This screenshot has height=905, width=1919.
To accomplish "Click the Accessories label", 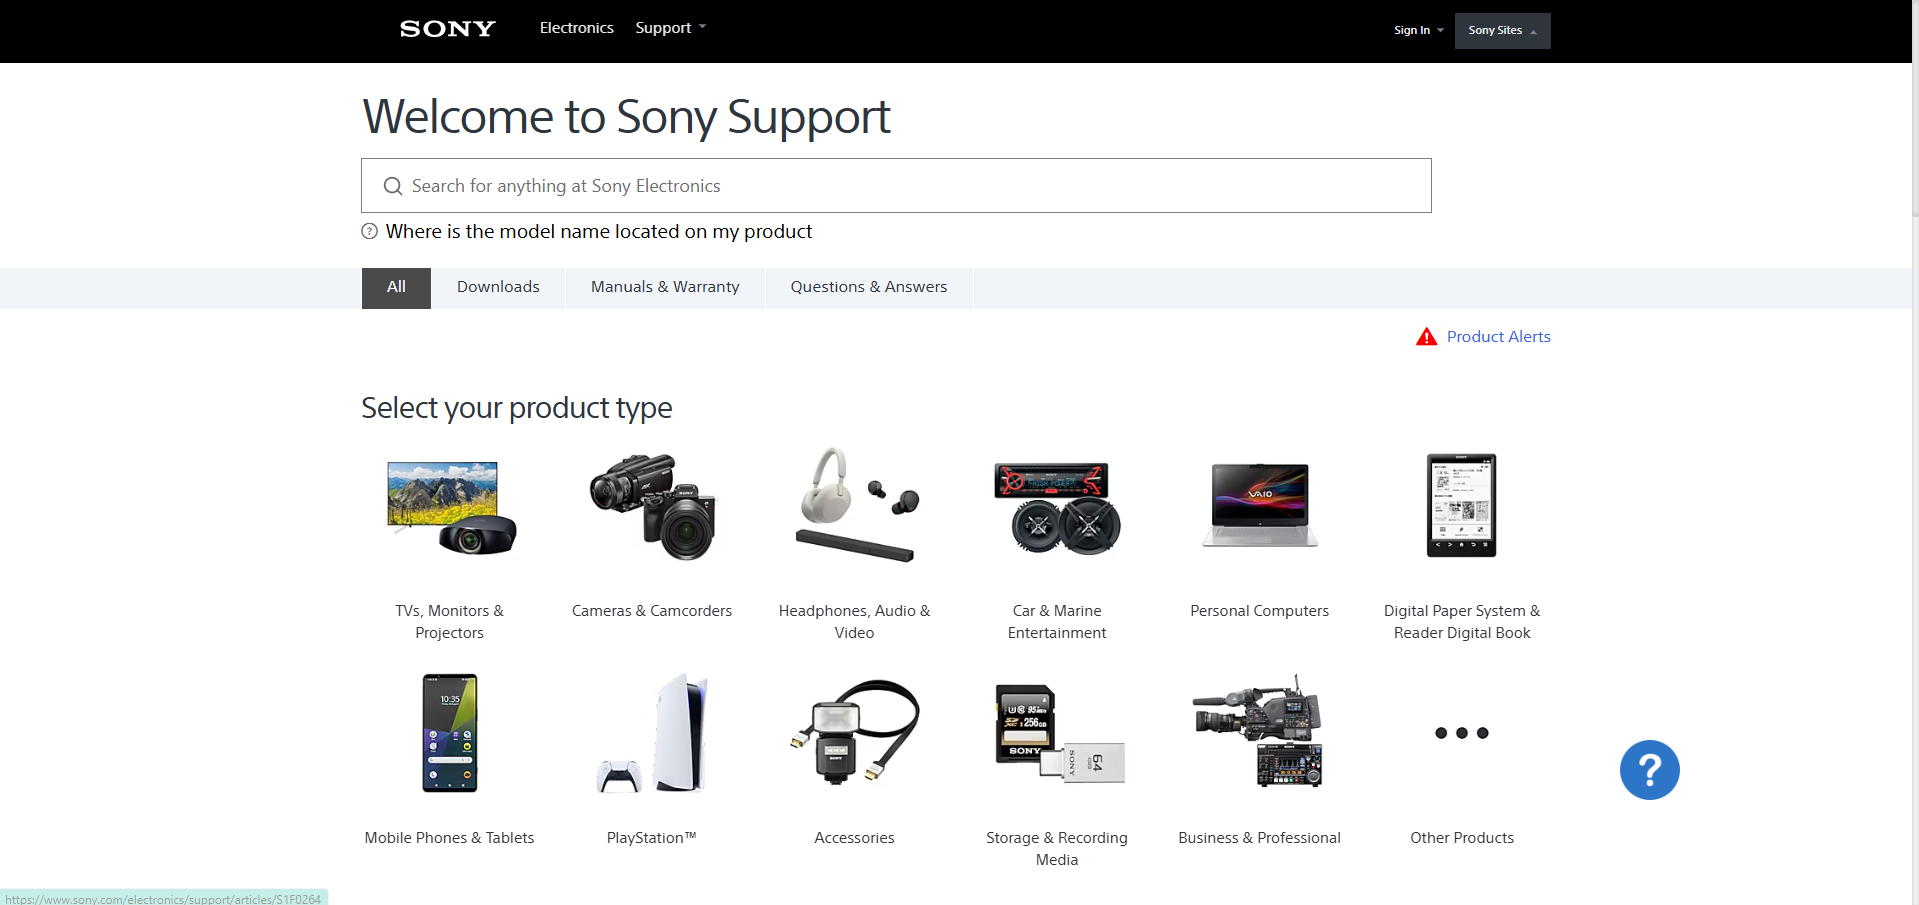I will 855,838.
